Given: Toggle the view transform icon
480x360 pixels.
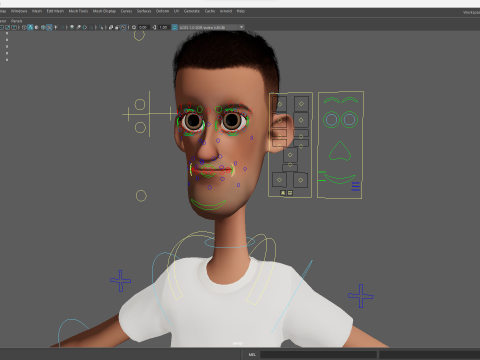Looking at the screenshot, I should pos(174,27).
